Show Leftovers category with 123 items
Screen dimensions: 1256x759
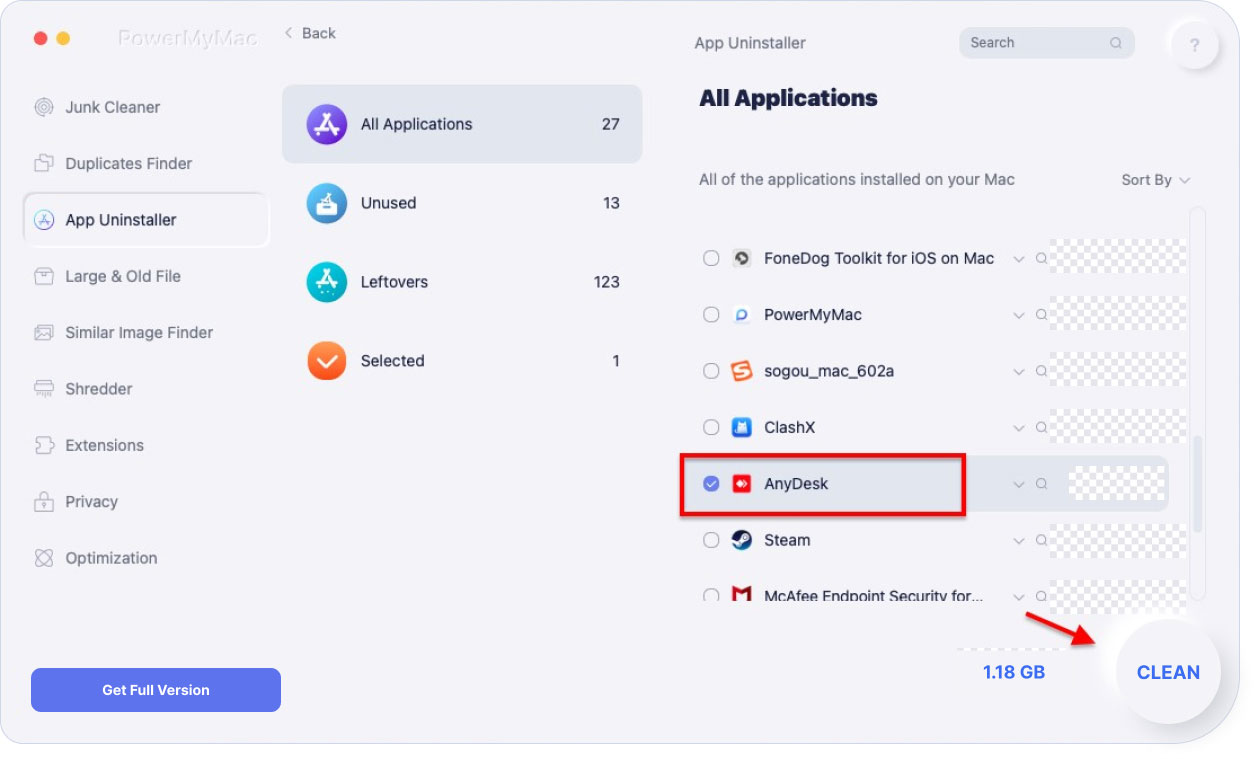tap(462, 282)
